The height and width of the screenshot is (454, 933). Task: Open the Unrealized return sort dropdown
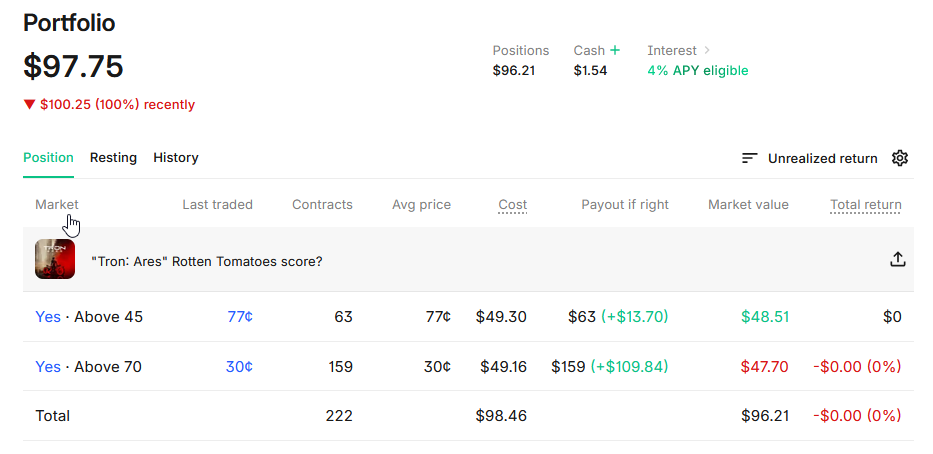[822, 158]
